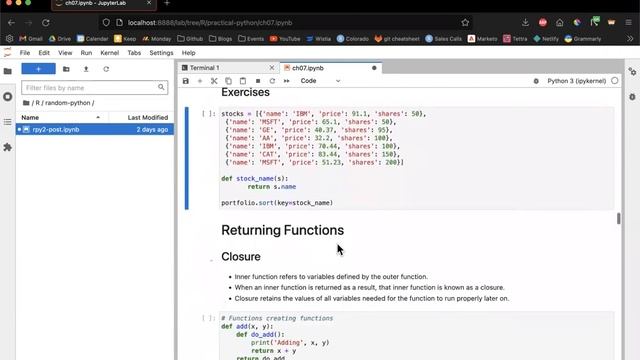Screen dimensions: 640x360
Task: Insert a cell below with plus icon
Action: tap(200, 81)
